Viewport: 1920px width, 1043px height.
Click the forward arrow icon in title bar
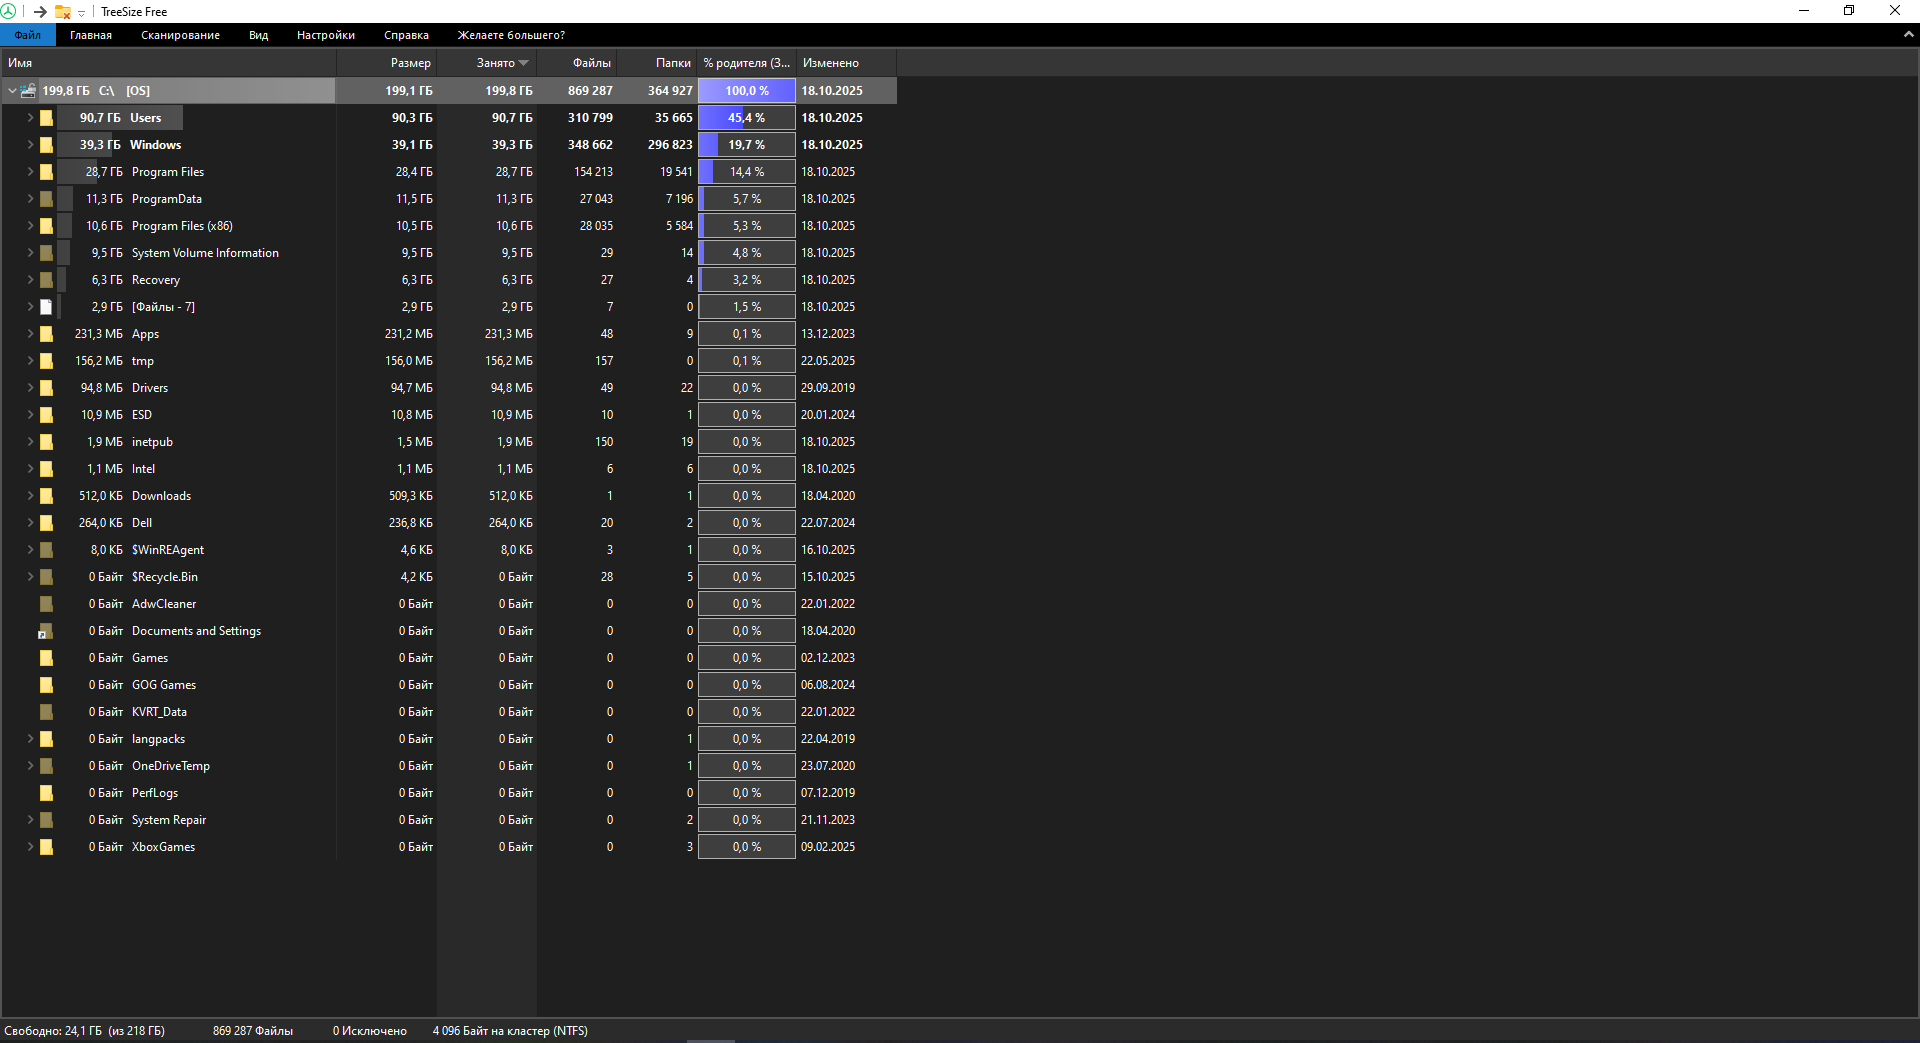(40, 11)
